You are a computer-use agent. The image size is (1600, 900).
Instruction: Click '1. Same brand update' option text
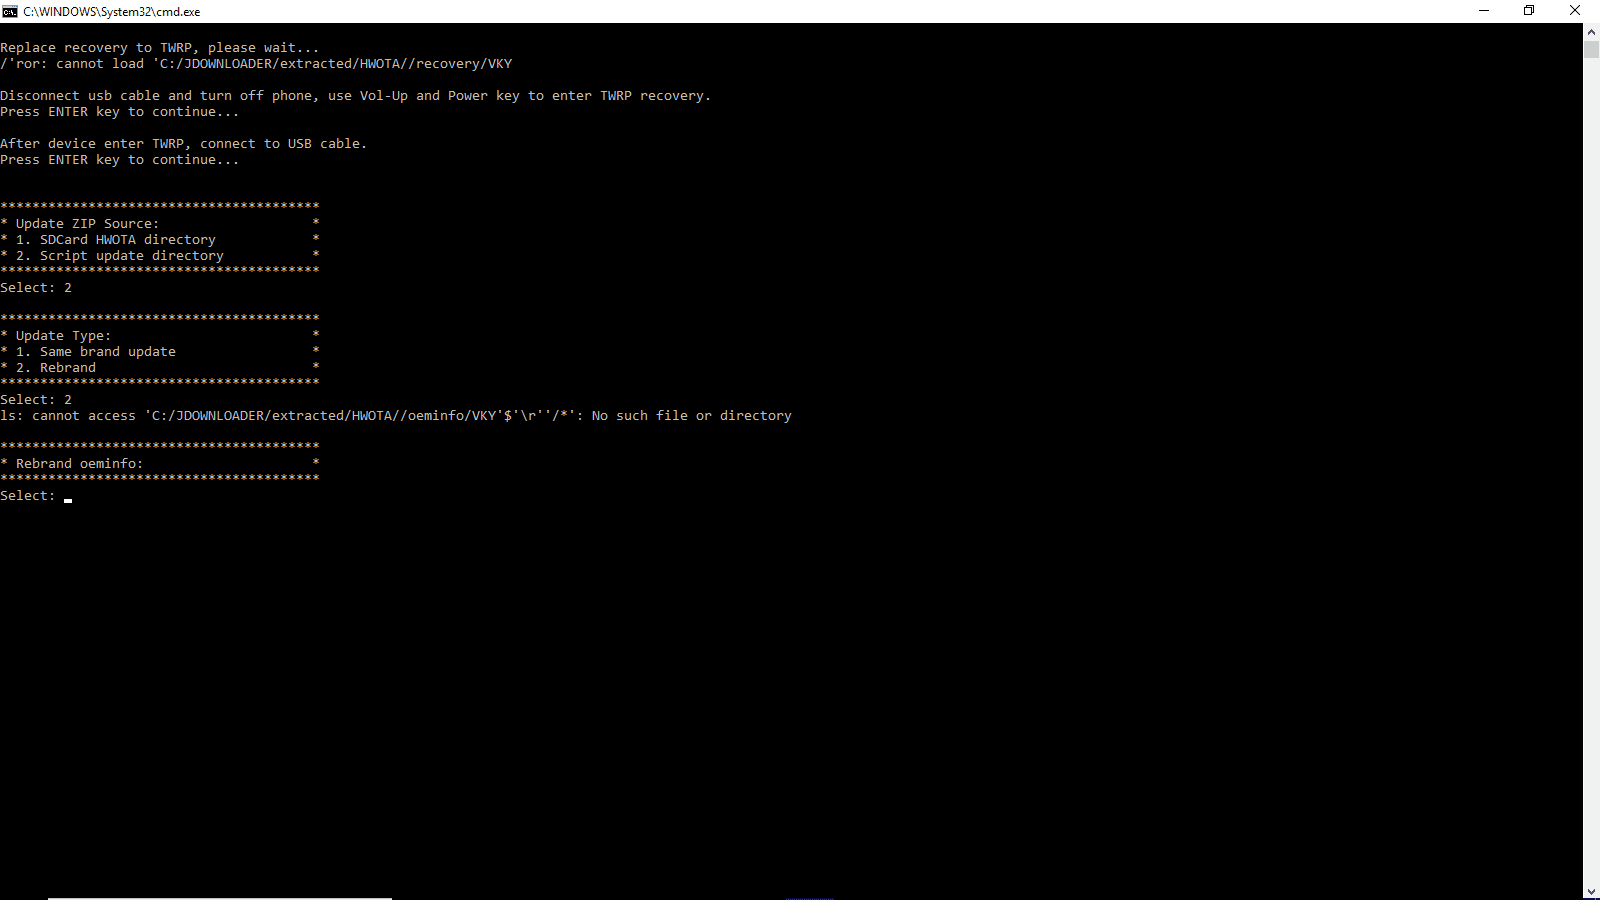(x=95, y=352)
